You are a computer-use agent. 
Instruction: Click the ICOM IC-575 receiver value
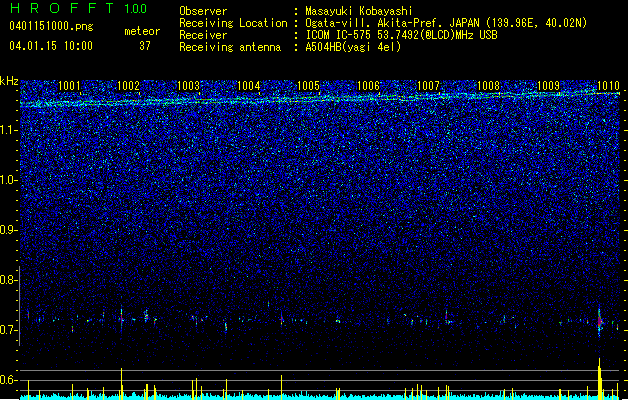401,35
